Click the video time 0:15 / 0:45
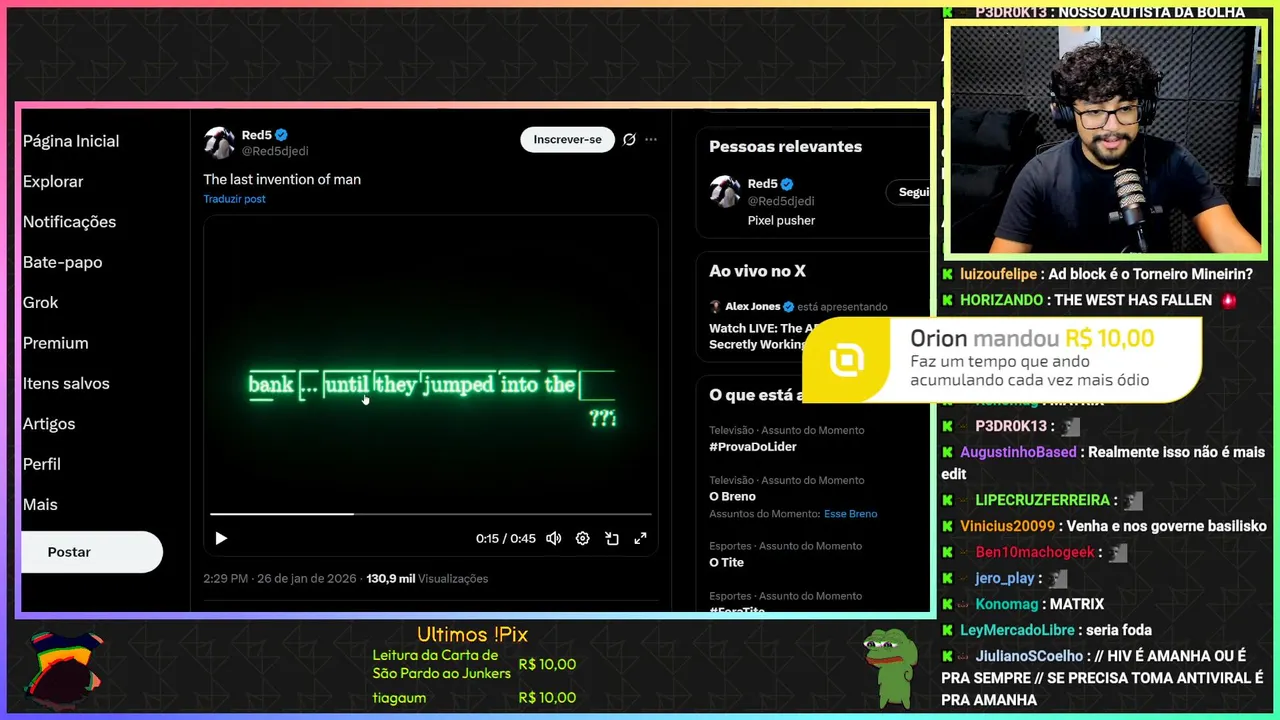Image resolution: width=1280 pixels, height=720 pixels. (x=506, y=538)
